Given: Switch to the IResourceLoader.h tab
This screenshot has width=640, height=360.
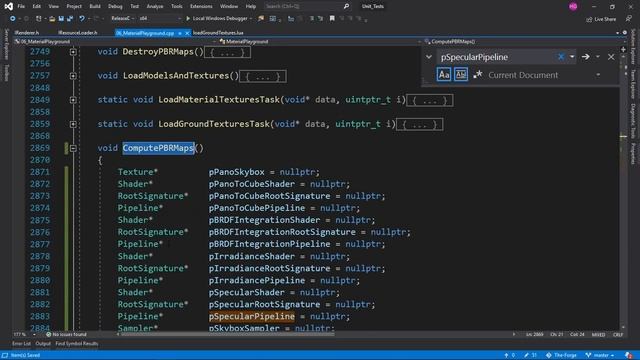Looking at the screenshot, I should click(78, 33).
